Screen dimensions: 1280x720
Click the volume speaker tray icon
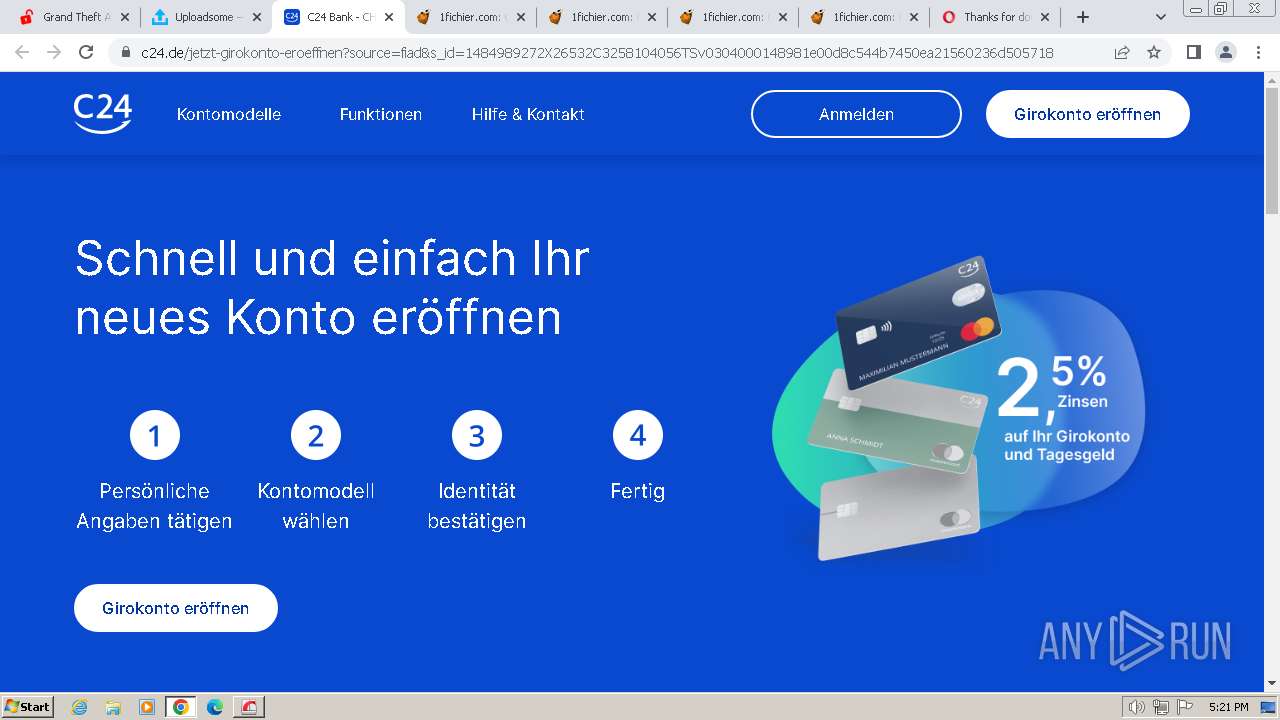click(1137, 707)
